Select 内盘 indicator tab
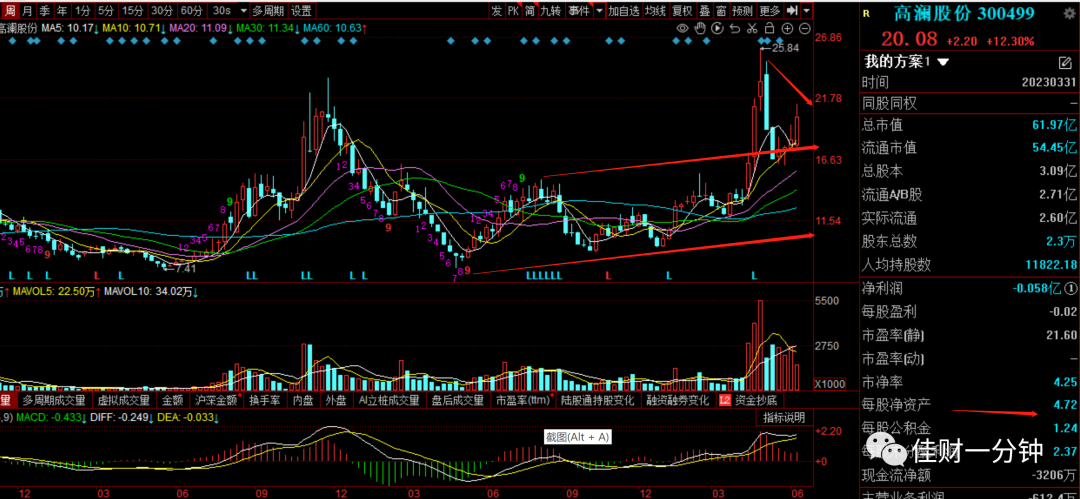Viewport: 1080px width, 499px height. point(303,400)
